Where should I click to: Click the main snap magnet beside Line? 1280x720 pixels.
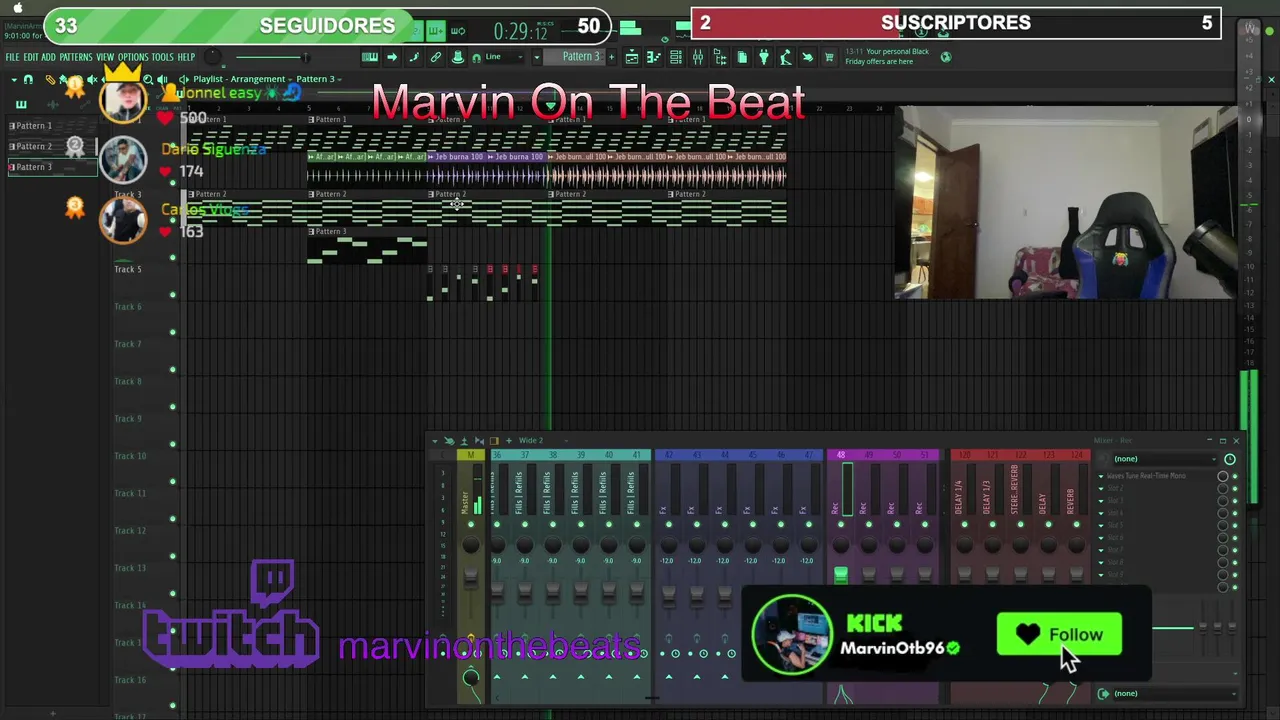click(x=476, y=57)
